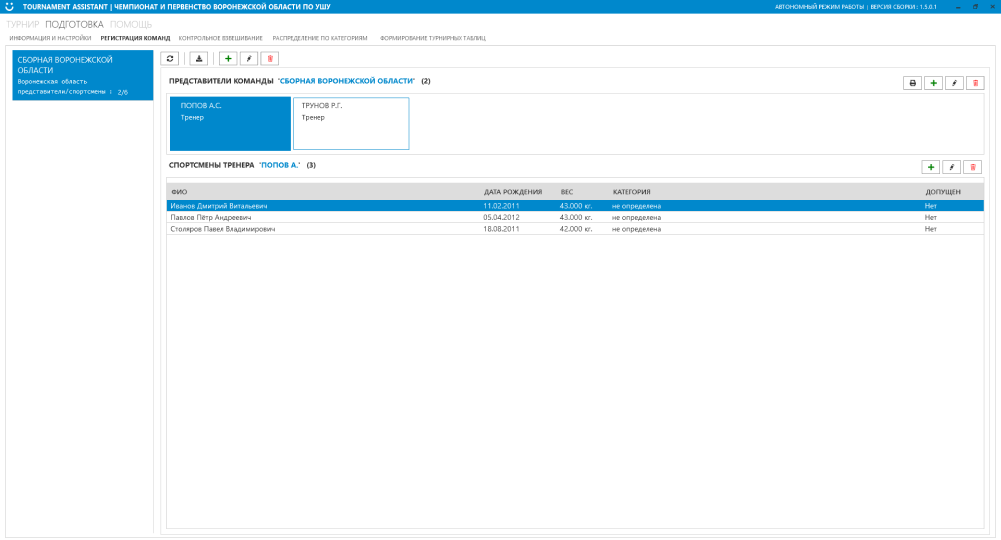Image resolution: width=1001 pixels, height=540 pixels.
Task: Select trainer card Трунов Р.Г.
Action: point(351,123)
